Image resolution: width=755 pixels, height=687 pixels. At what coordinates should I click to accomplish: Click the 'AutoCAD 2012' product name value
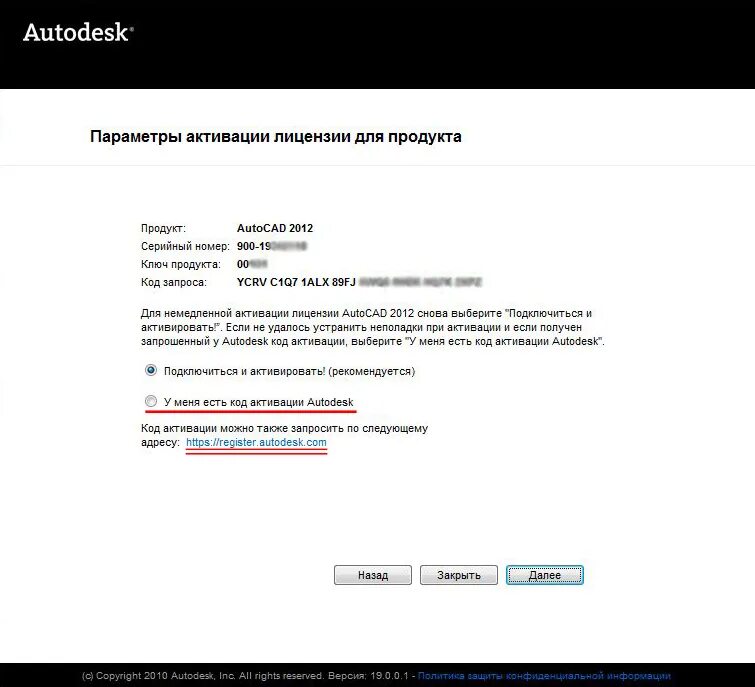tap(275, 228)
